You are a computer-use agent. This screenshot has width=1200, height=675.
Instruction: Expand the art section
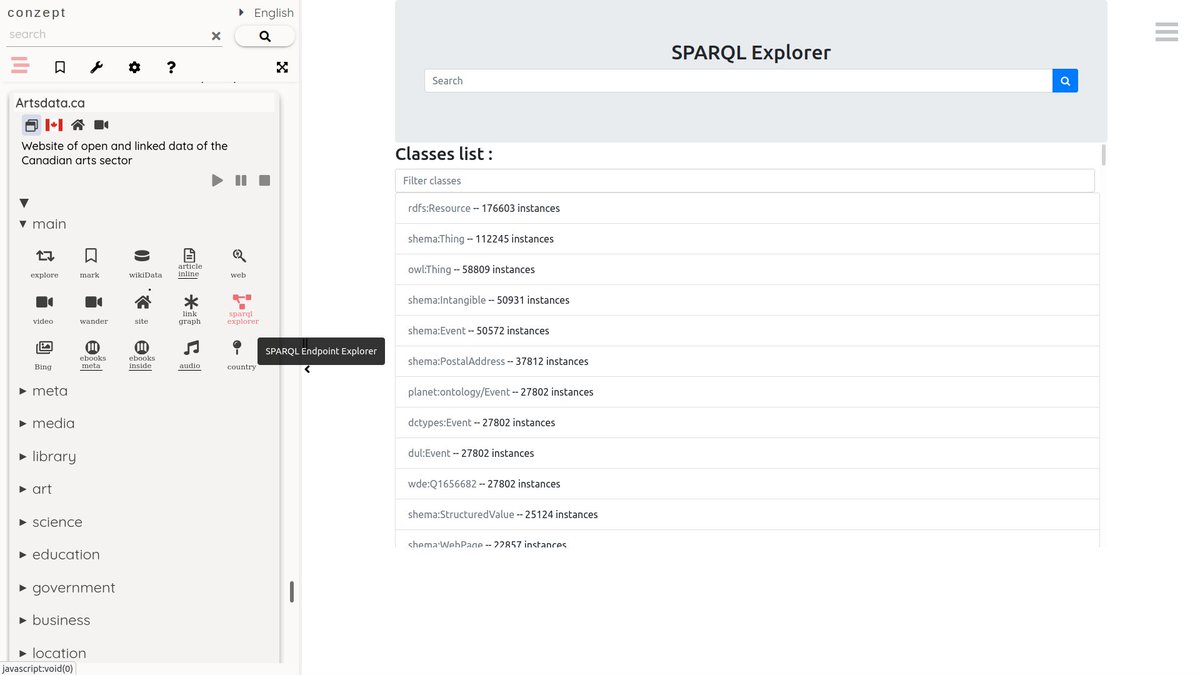coord(36,489)
